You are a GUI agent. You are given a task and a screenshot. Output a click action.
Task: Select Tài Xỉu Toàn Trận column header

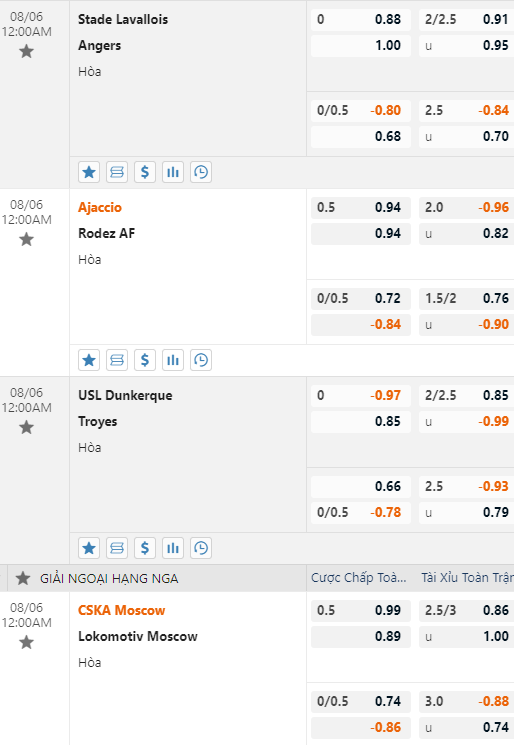[467, 578]
